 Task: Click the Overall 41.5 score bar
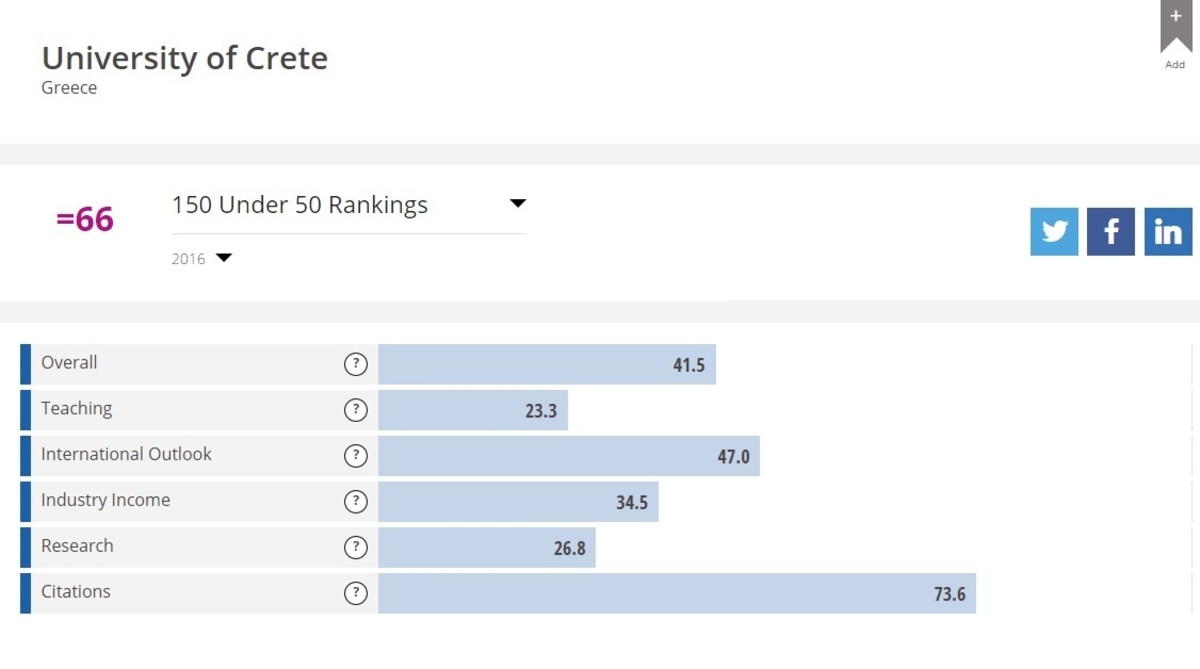(546, 364)
